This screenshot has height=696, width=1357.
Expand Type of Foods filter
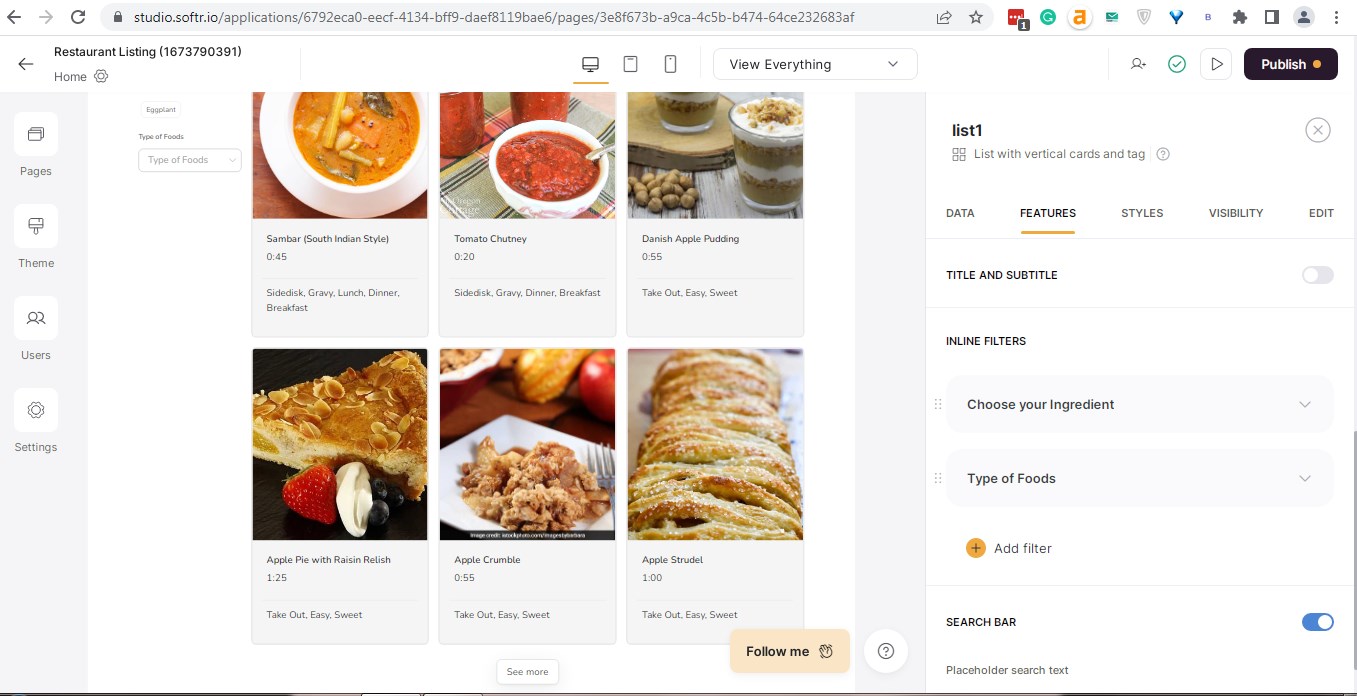1139,478
